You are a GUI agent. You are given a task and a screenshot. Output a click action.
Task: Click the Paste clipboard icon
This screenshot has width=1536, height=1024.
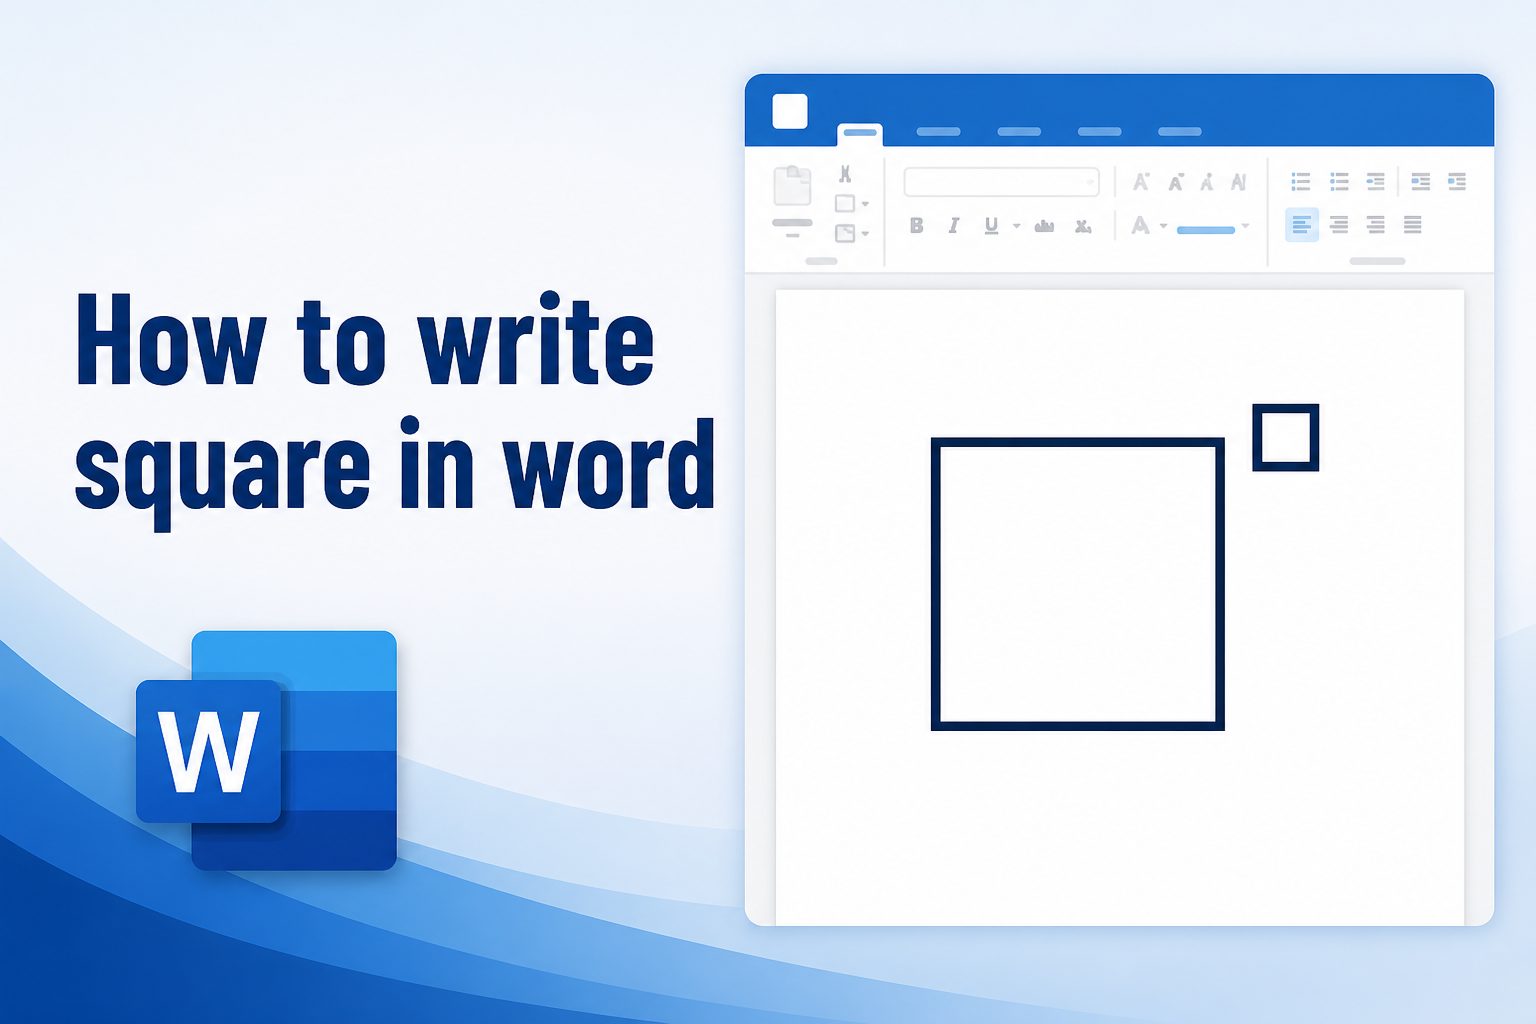coord(792,186)
